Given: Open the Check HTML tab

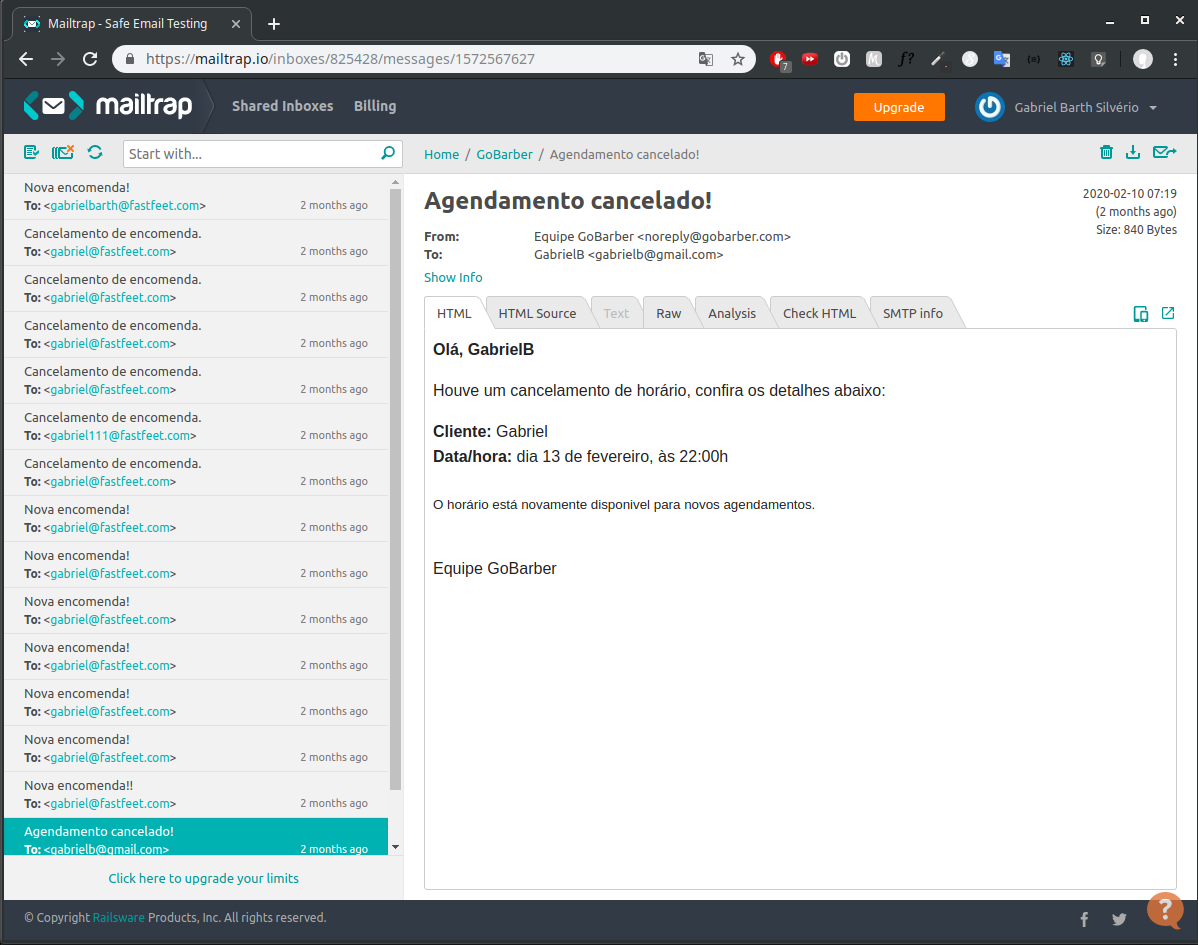Looking at the screenshot, I should (819, 313).
